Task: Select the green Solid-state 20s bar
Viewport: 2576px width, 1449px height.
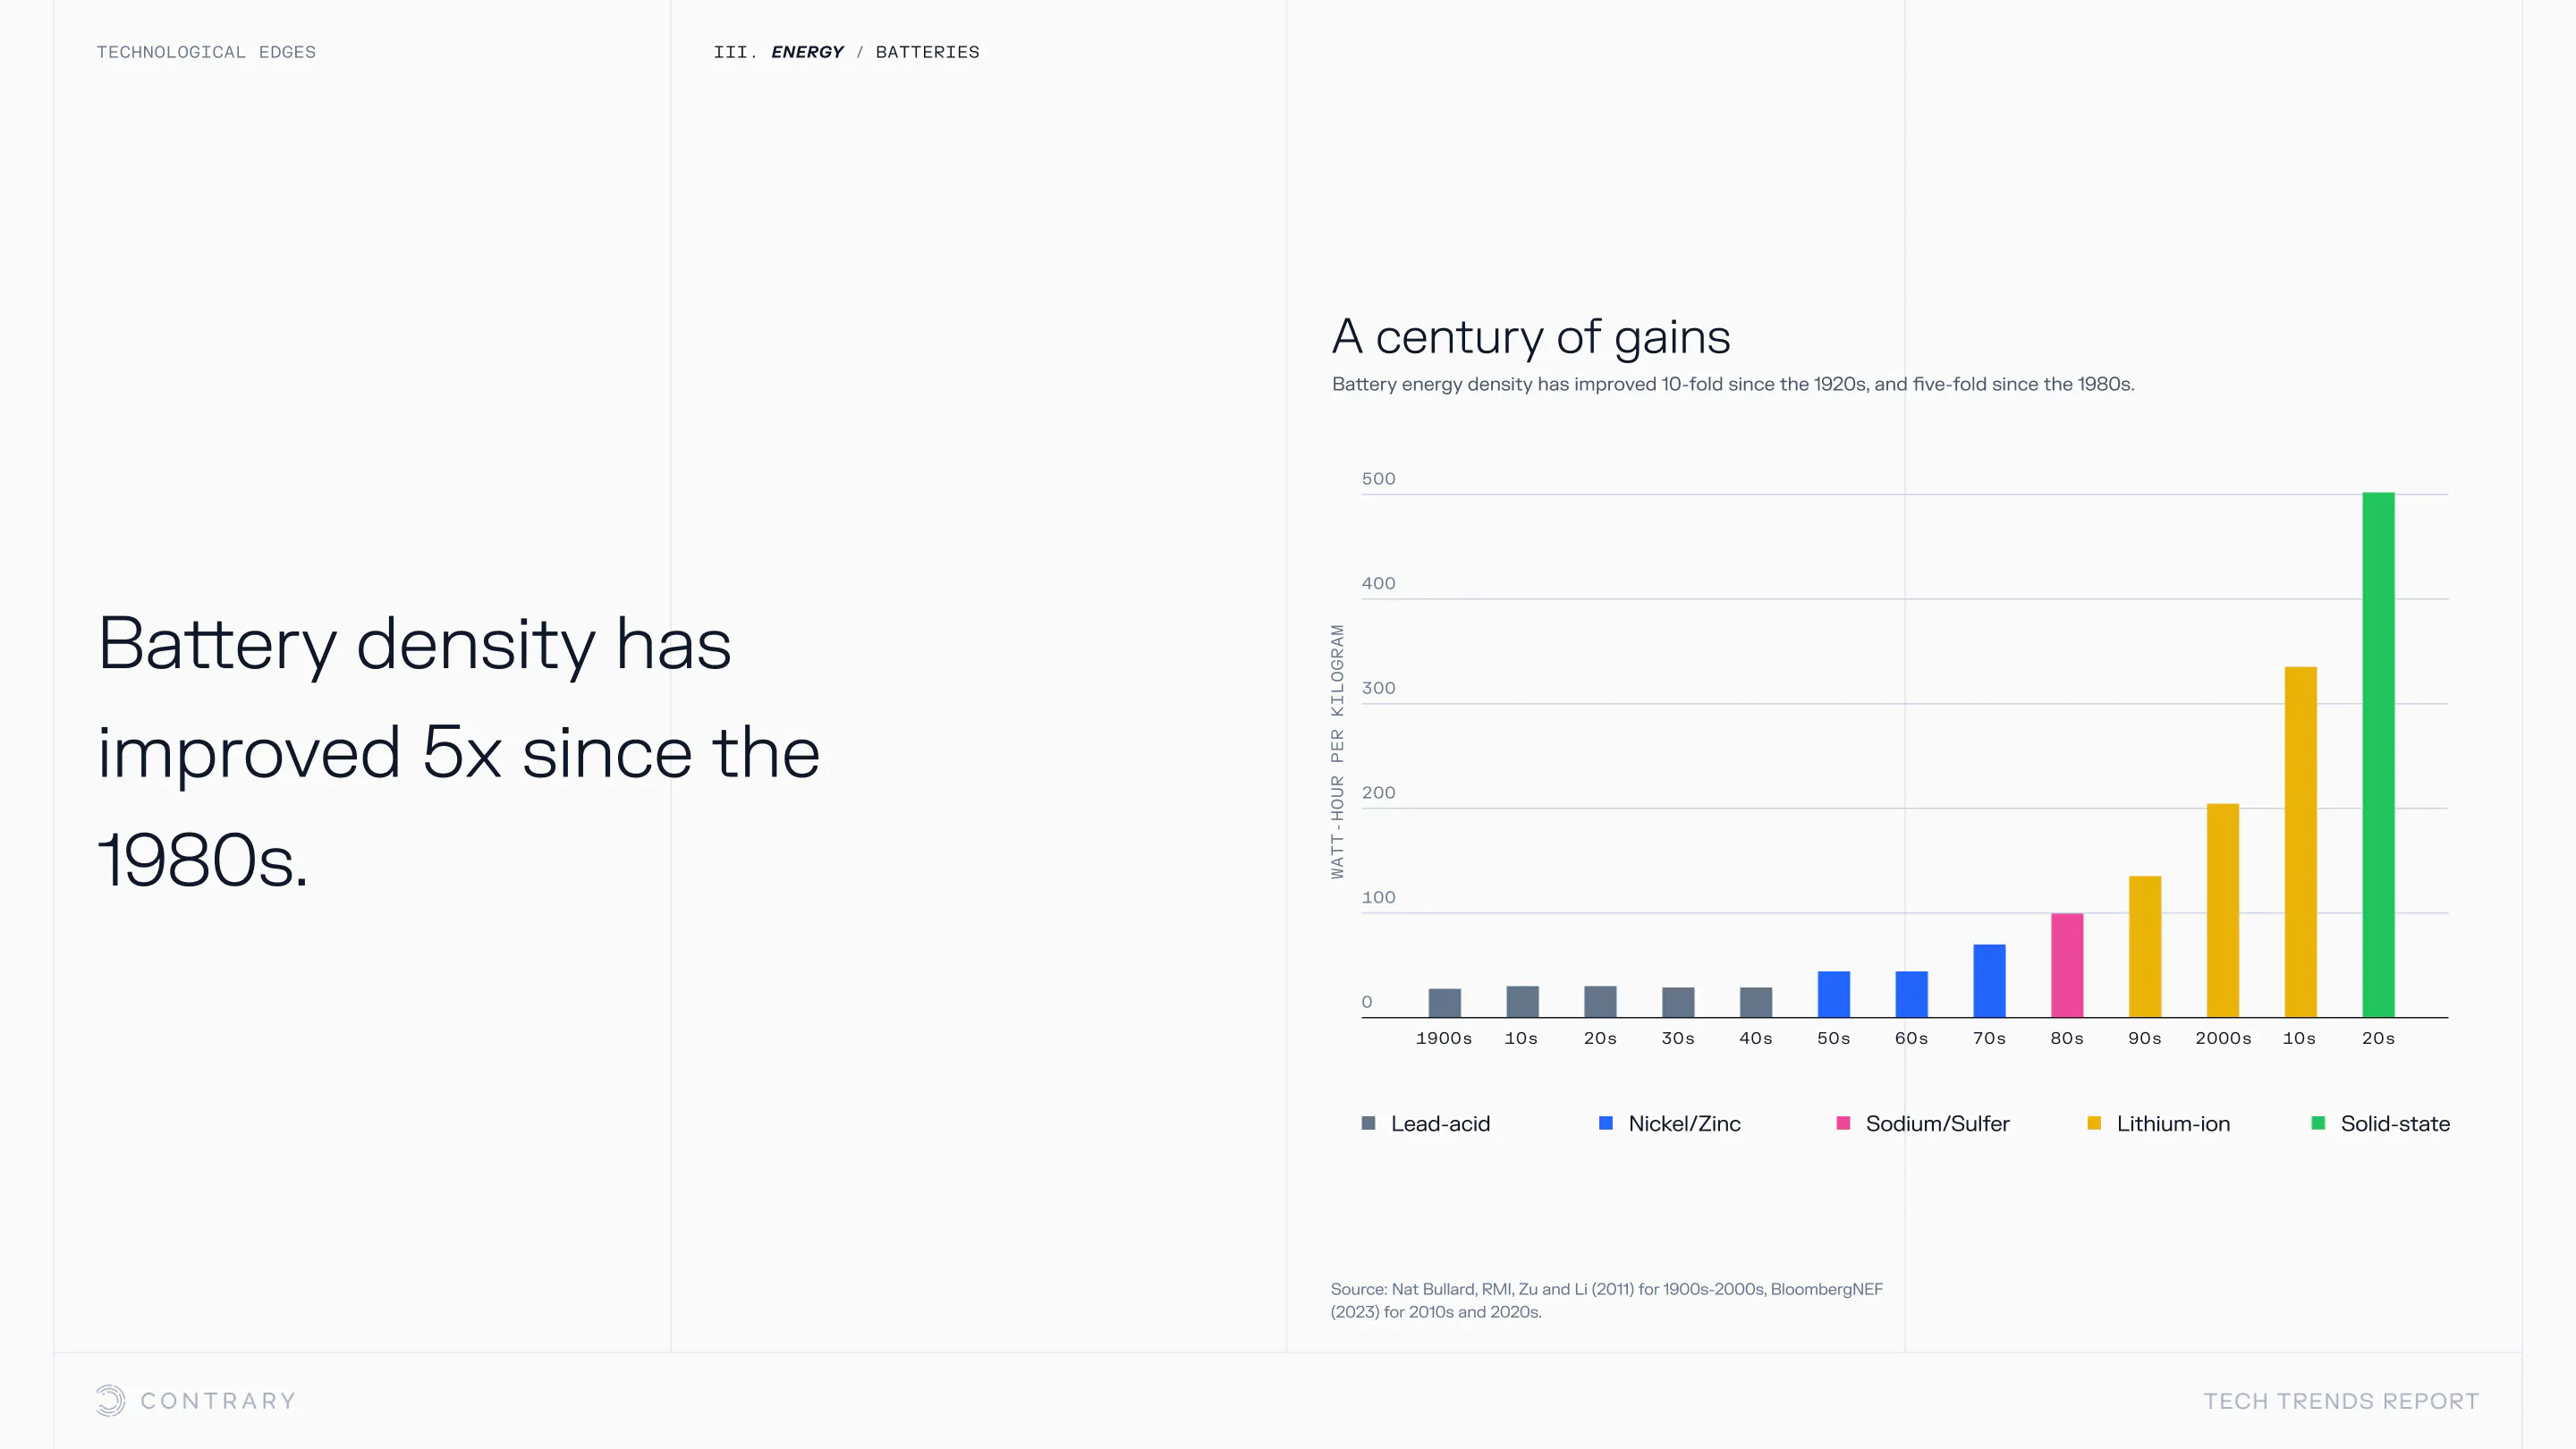Action: (2377, 755)
